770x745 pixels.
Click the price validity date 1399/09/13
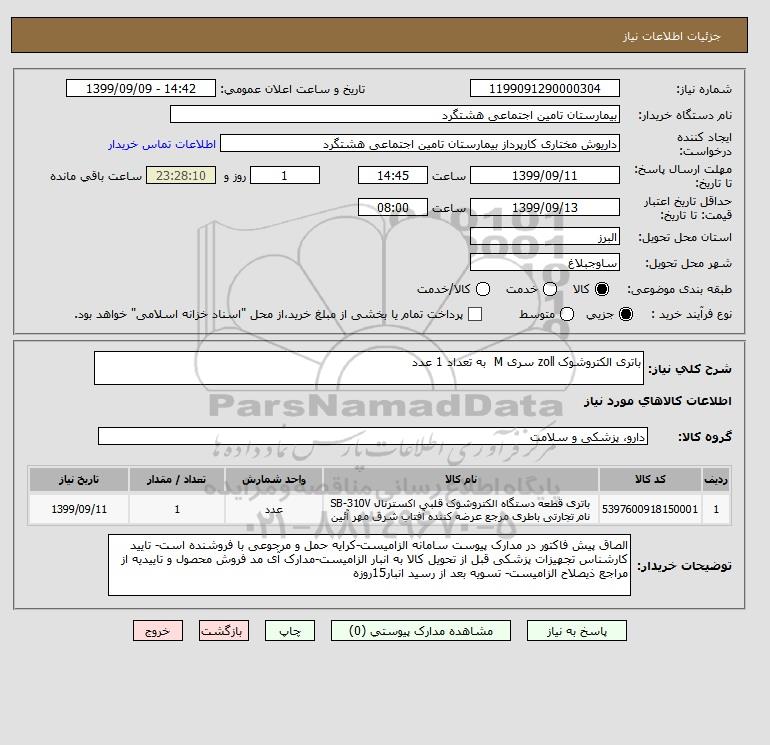(545, 207)
